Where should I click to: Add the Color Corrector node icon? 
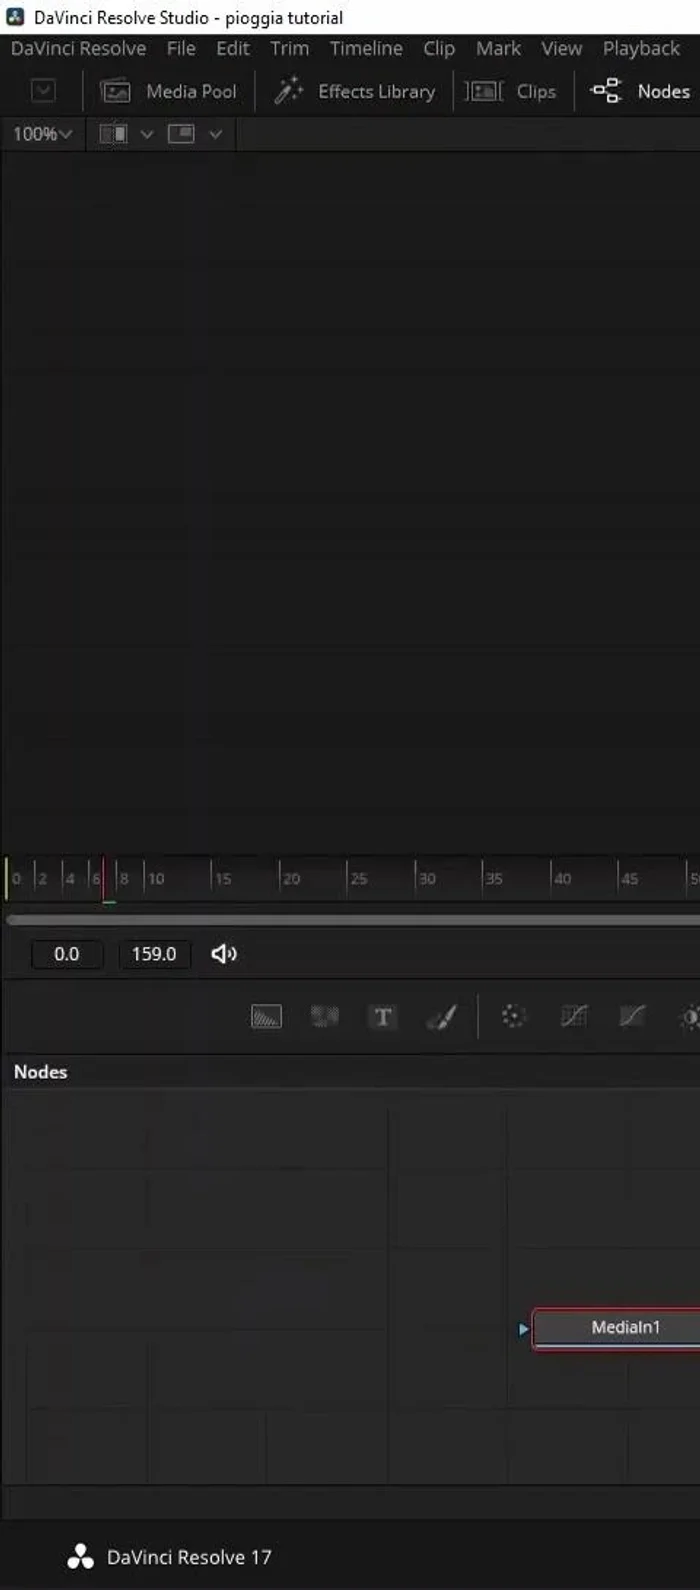pyautogui.click(x=513, y=1017)
